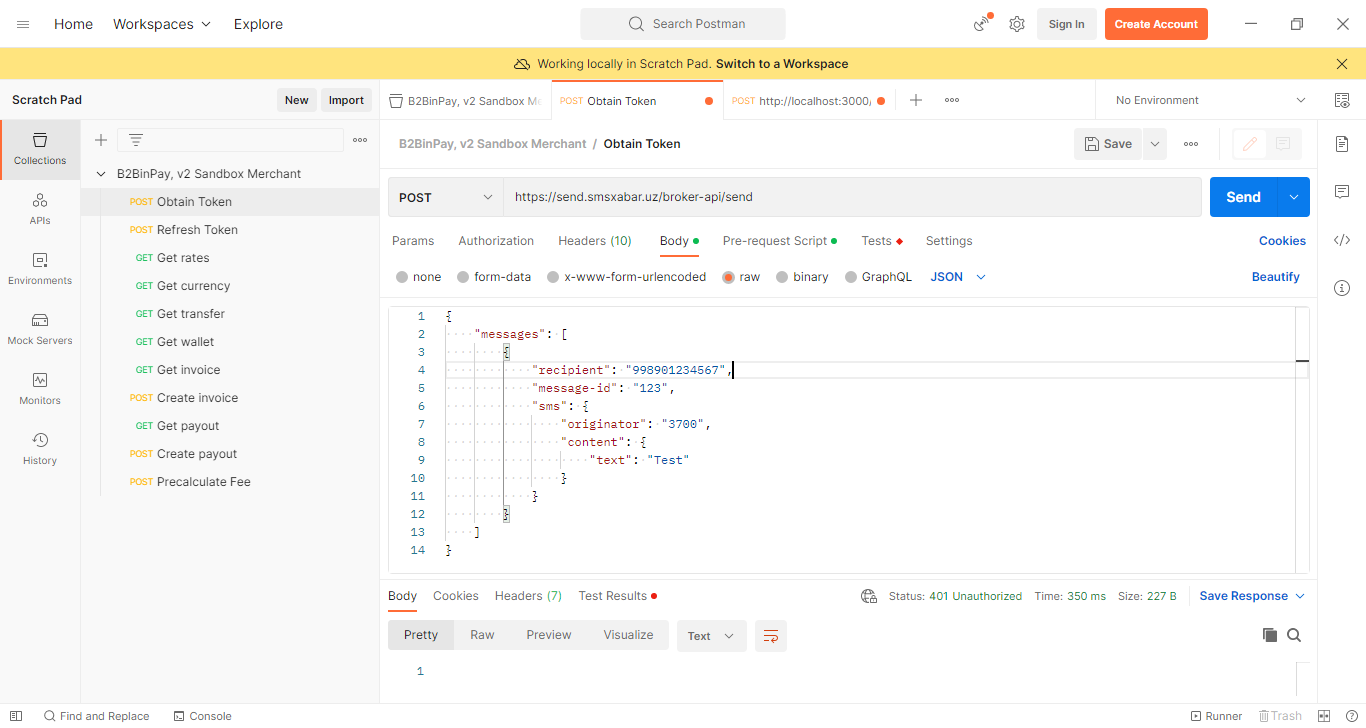Create a new collection with plus icon
The height and width of the screenshot is (728, 1366).
[100, 140]
